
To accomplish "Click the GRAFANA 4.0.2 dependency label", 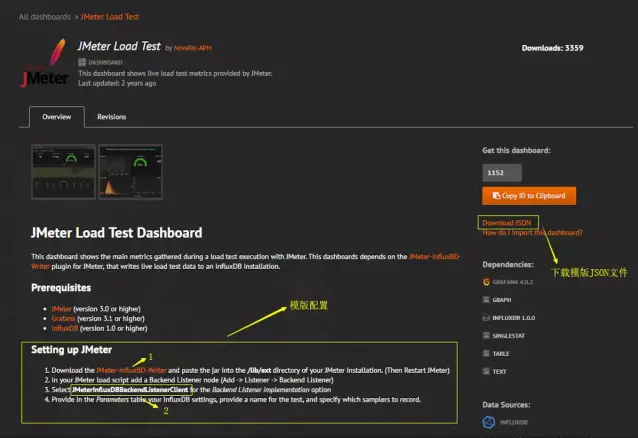I will pos(513,282).
